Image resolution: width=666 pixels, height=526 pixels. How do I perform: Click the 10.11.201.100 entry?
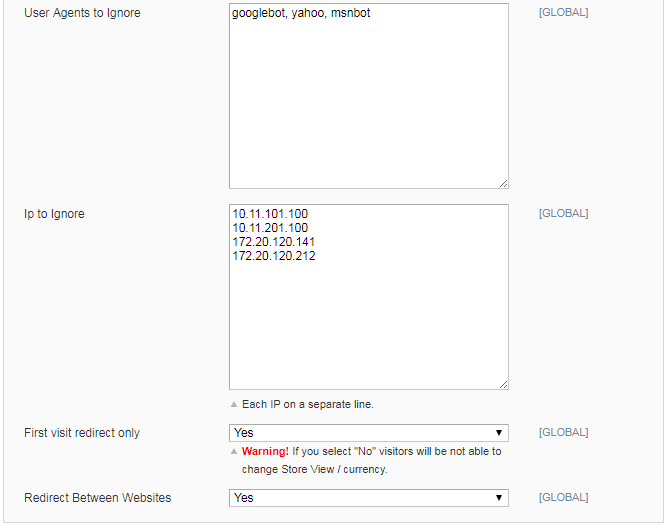pos(272,228)
